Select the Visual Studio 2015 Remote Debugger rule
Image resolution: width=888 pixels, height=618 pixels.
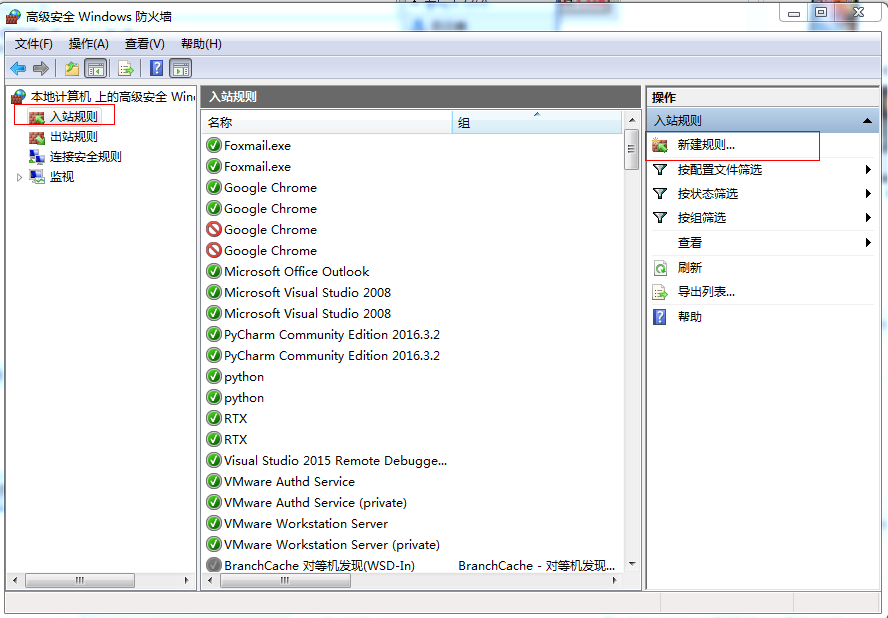click(x=335, y=461)
